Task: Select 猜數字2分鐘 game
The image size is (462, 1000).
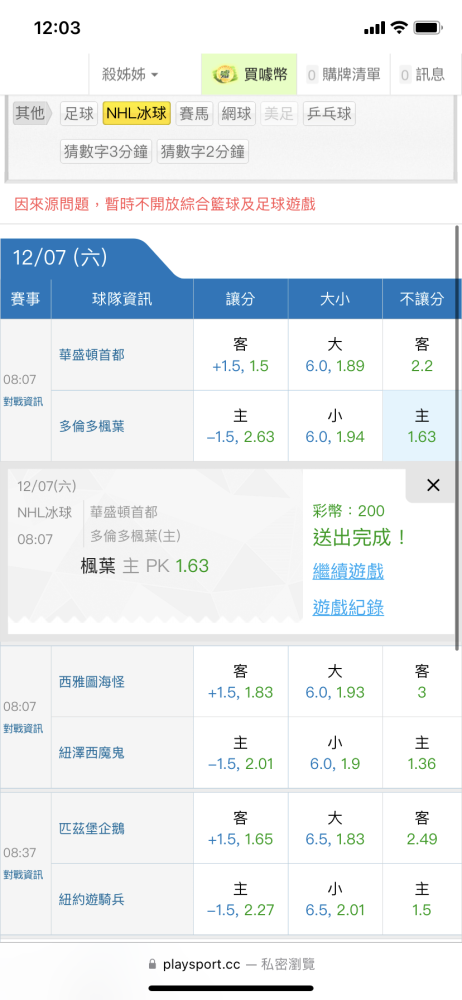Action: pyautogui.click(x=203, y=152)
